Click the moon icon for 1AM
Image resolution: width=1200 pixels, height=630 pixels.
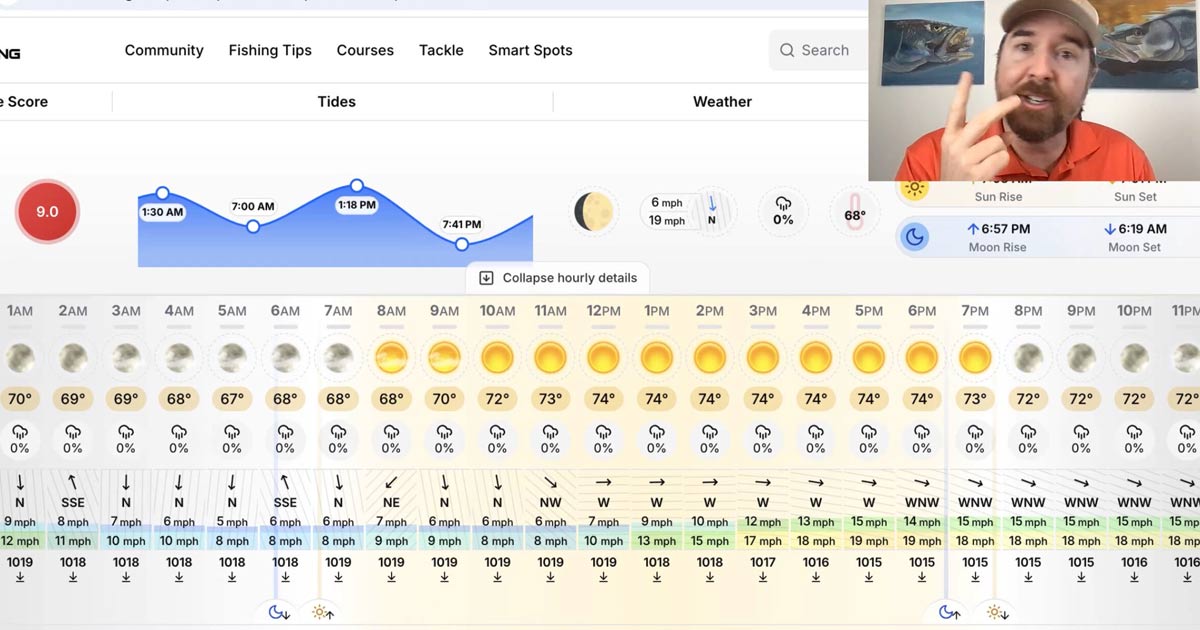pyautogui.click(x=20, y=357)
